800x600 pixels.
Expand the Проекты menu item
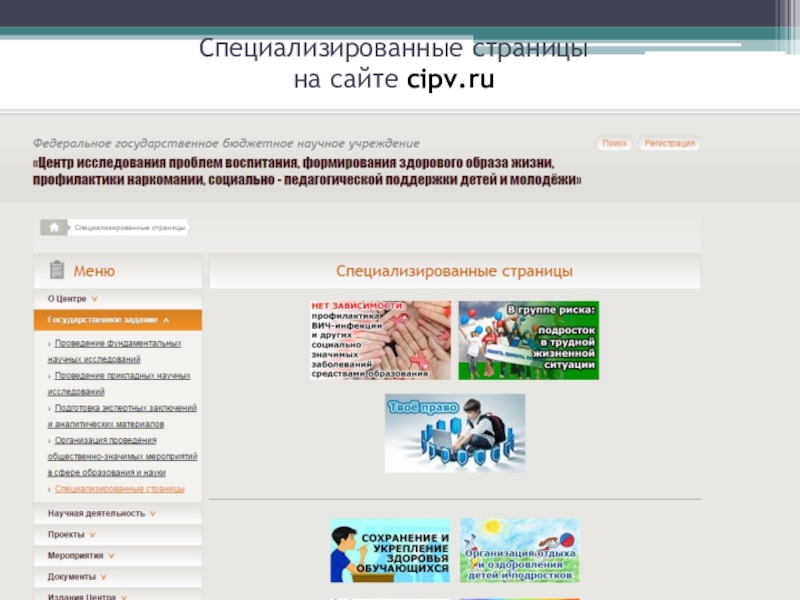118,535
